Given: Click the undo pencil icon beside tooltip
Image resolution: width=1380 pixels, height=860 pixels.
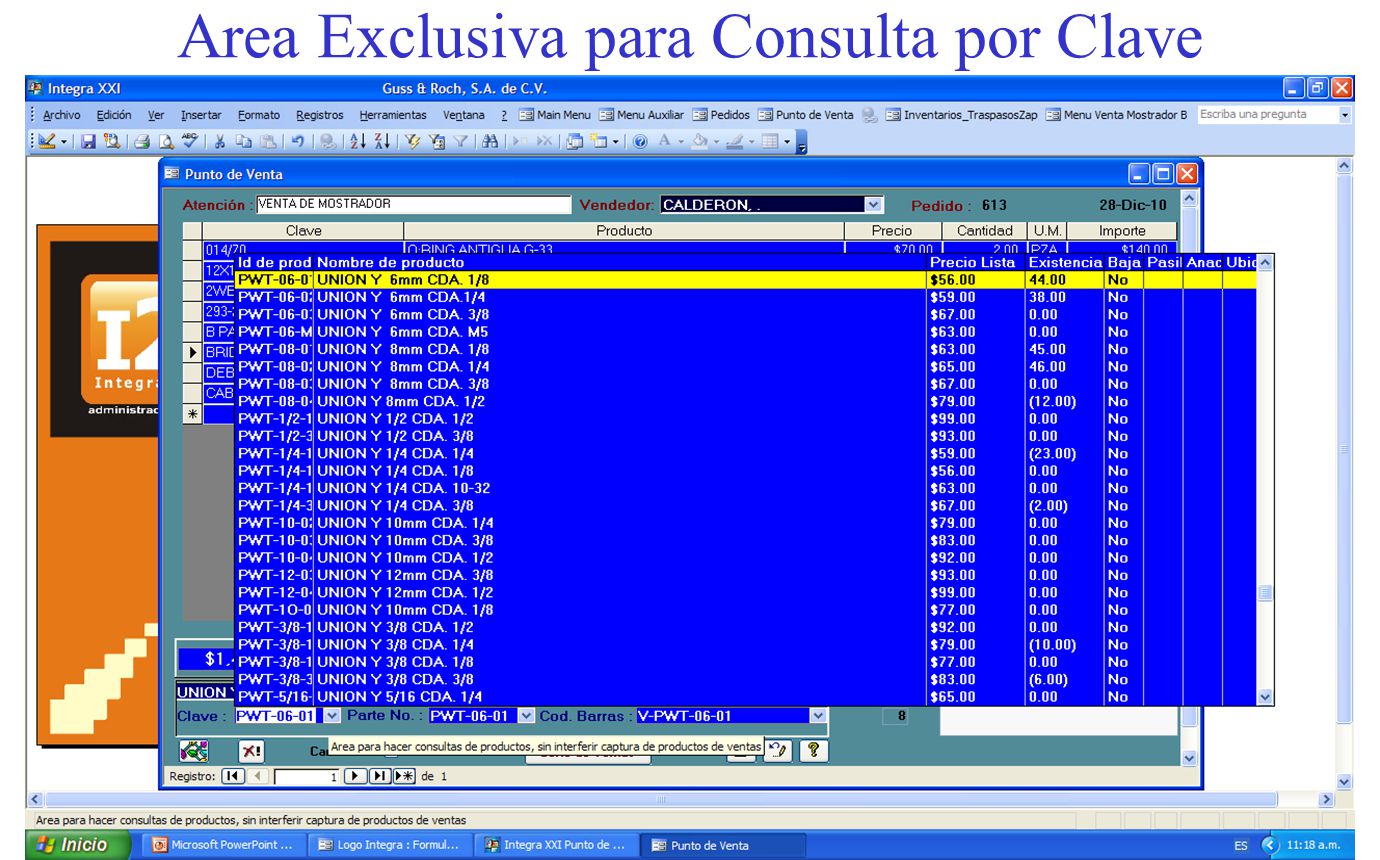Looking at the screenshot, I should pyautogui.click(x=779, y=750).
